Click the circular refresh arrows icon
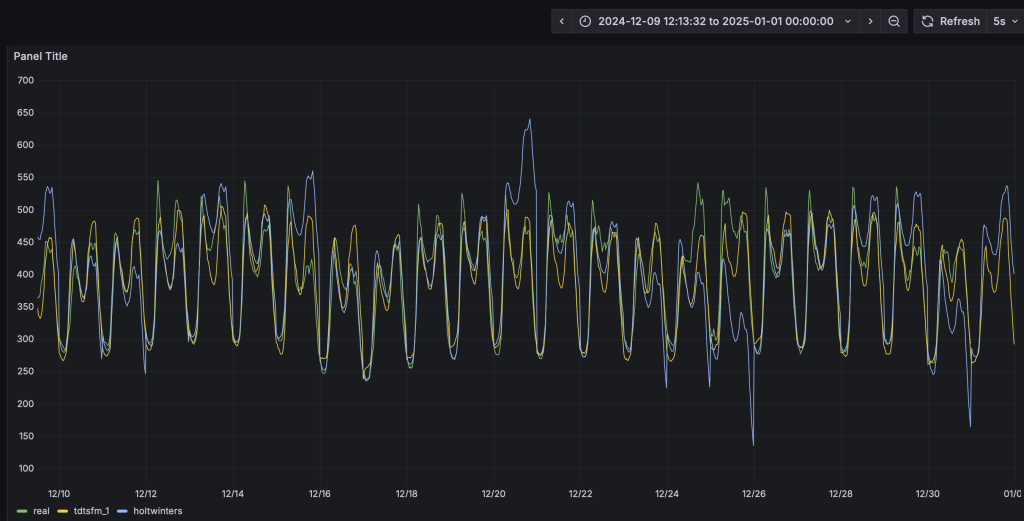Viewport: 1024px width, 521px height. pyautogui.click(x=927, y=21)
